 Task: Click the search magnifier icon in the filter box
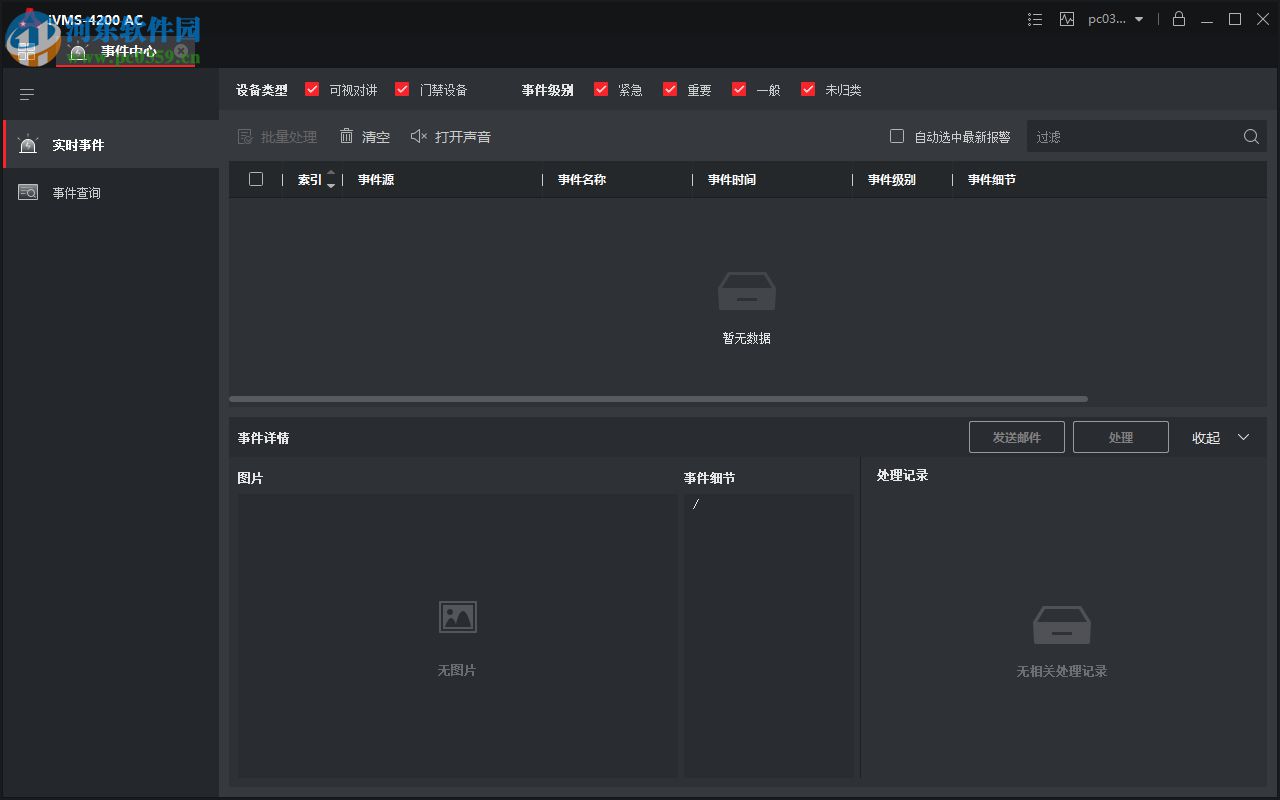pyautogui.click(x=1251, y=137)
